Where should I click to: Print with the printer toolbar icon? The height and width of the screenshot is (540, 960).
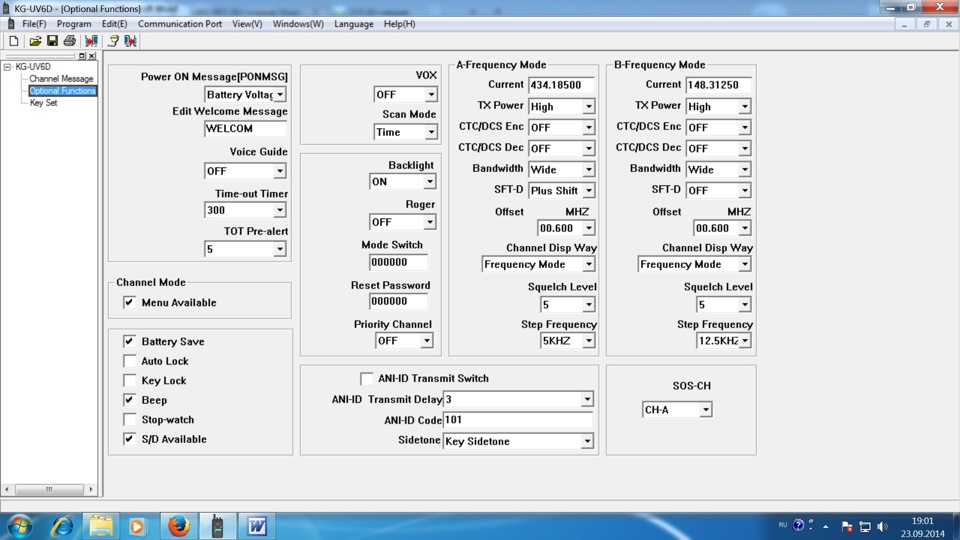(70, 41)
